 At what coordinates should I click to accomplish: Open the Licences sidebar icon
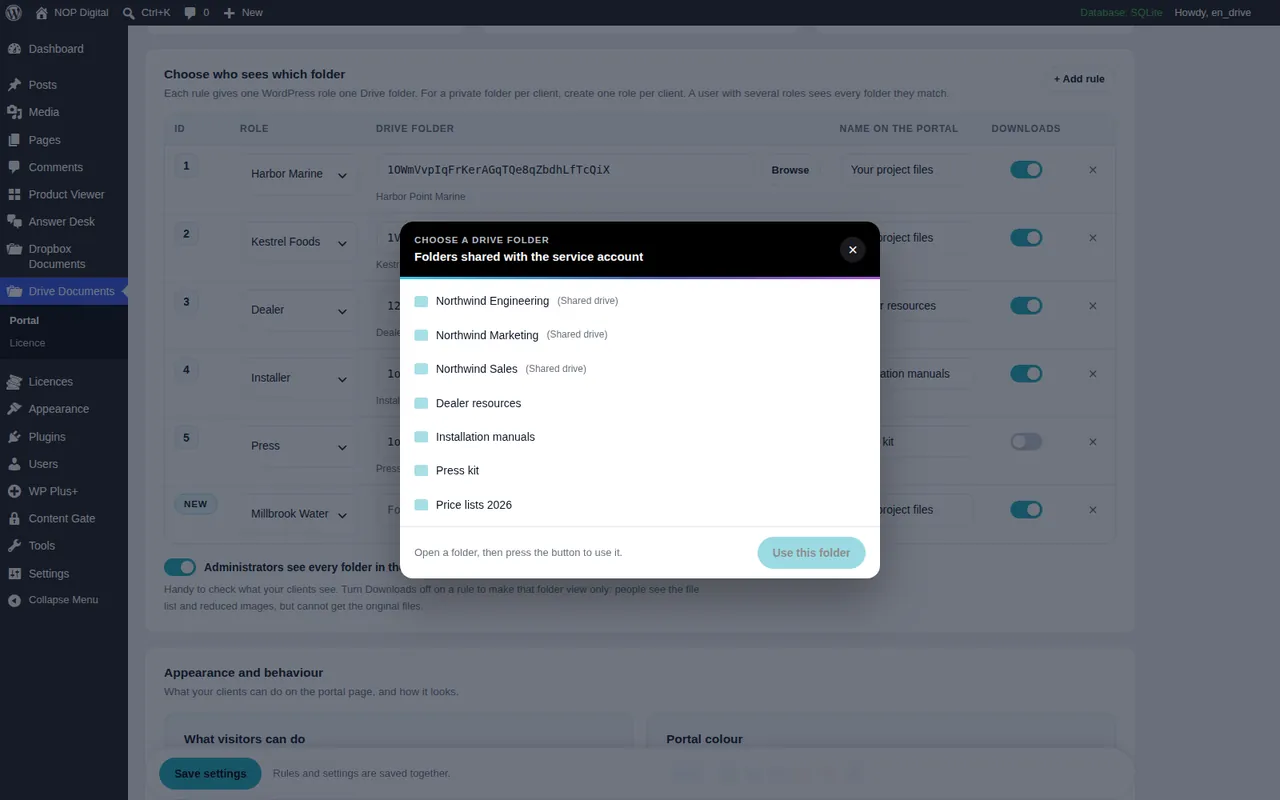coord(14,382)
